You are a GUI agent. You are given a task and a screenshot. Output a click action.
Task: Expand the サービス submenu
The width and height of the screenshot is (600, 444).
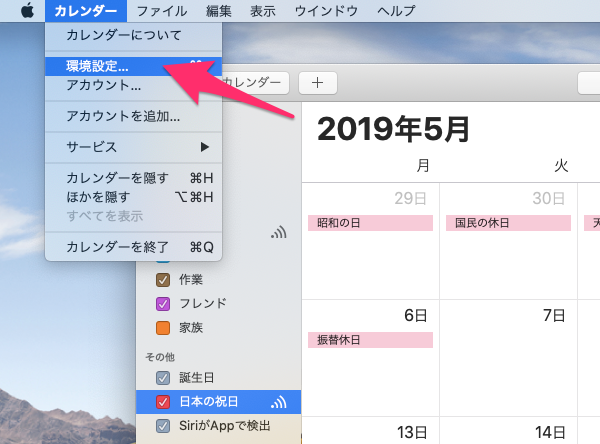point(134,147)
